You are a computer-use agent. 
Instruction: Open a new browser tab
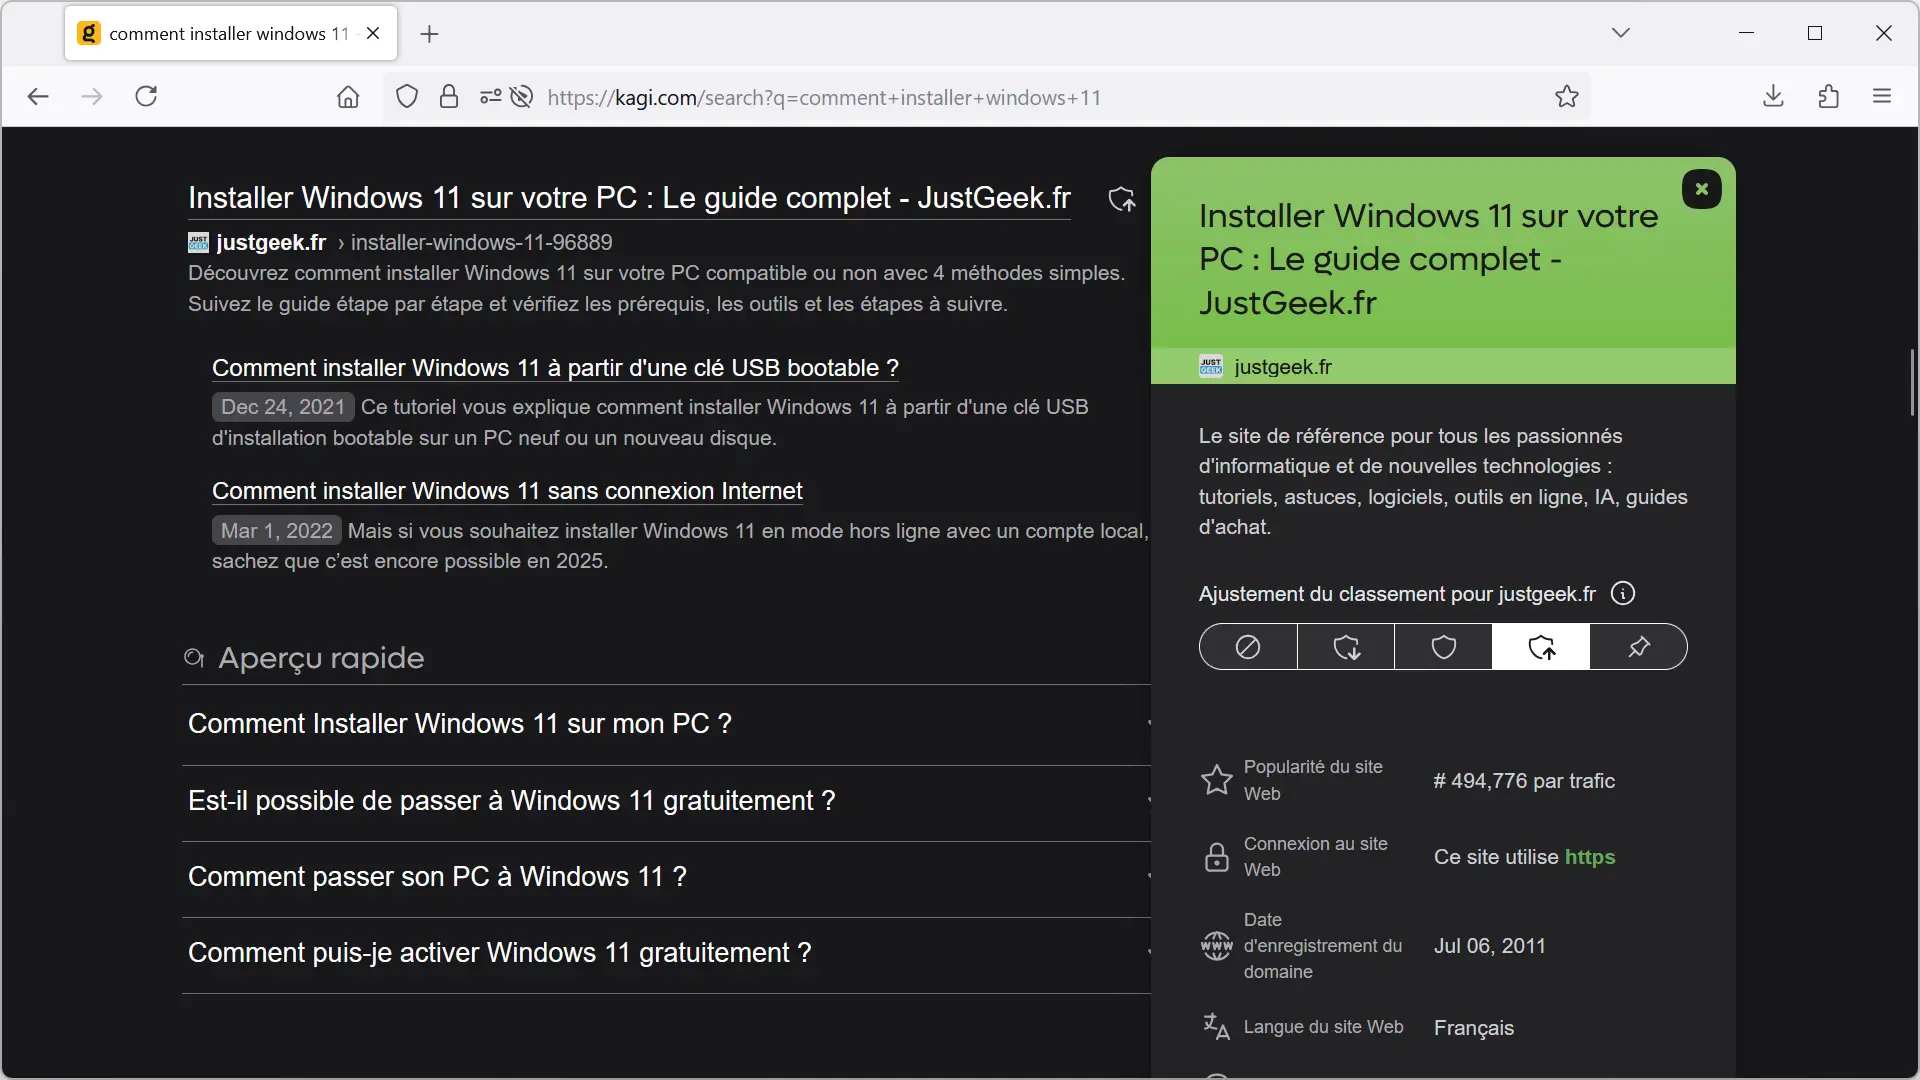pyautogui.click(x=430, y=34)
